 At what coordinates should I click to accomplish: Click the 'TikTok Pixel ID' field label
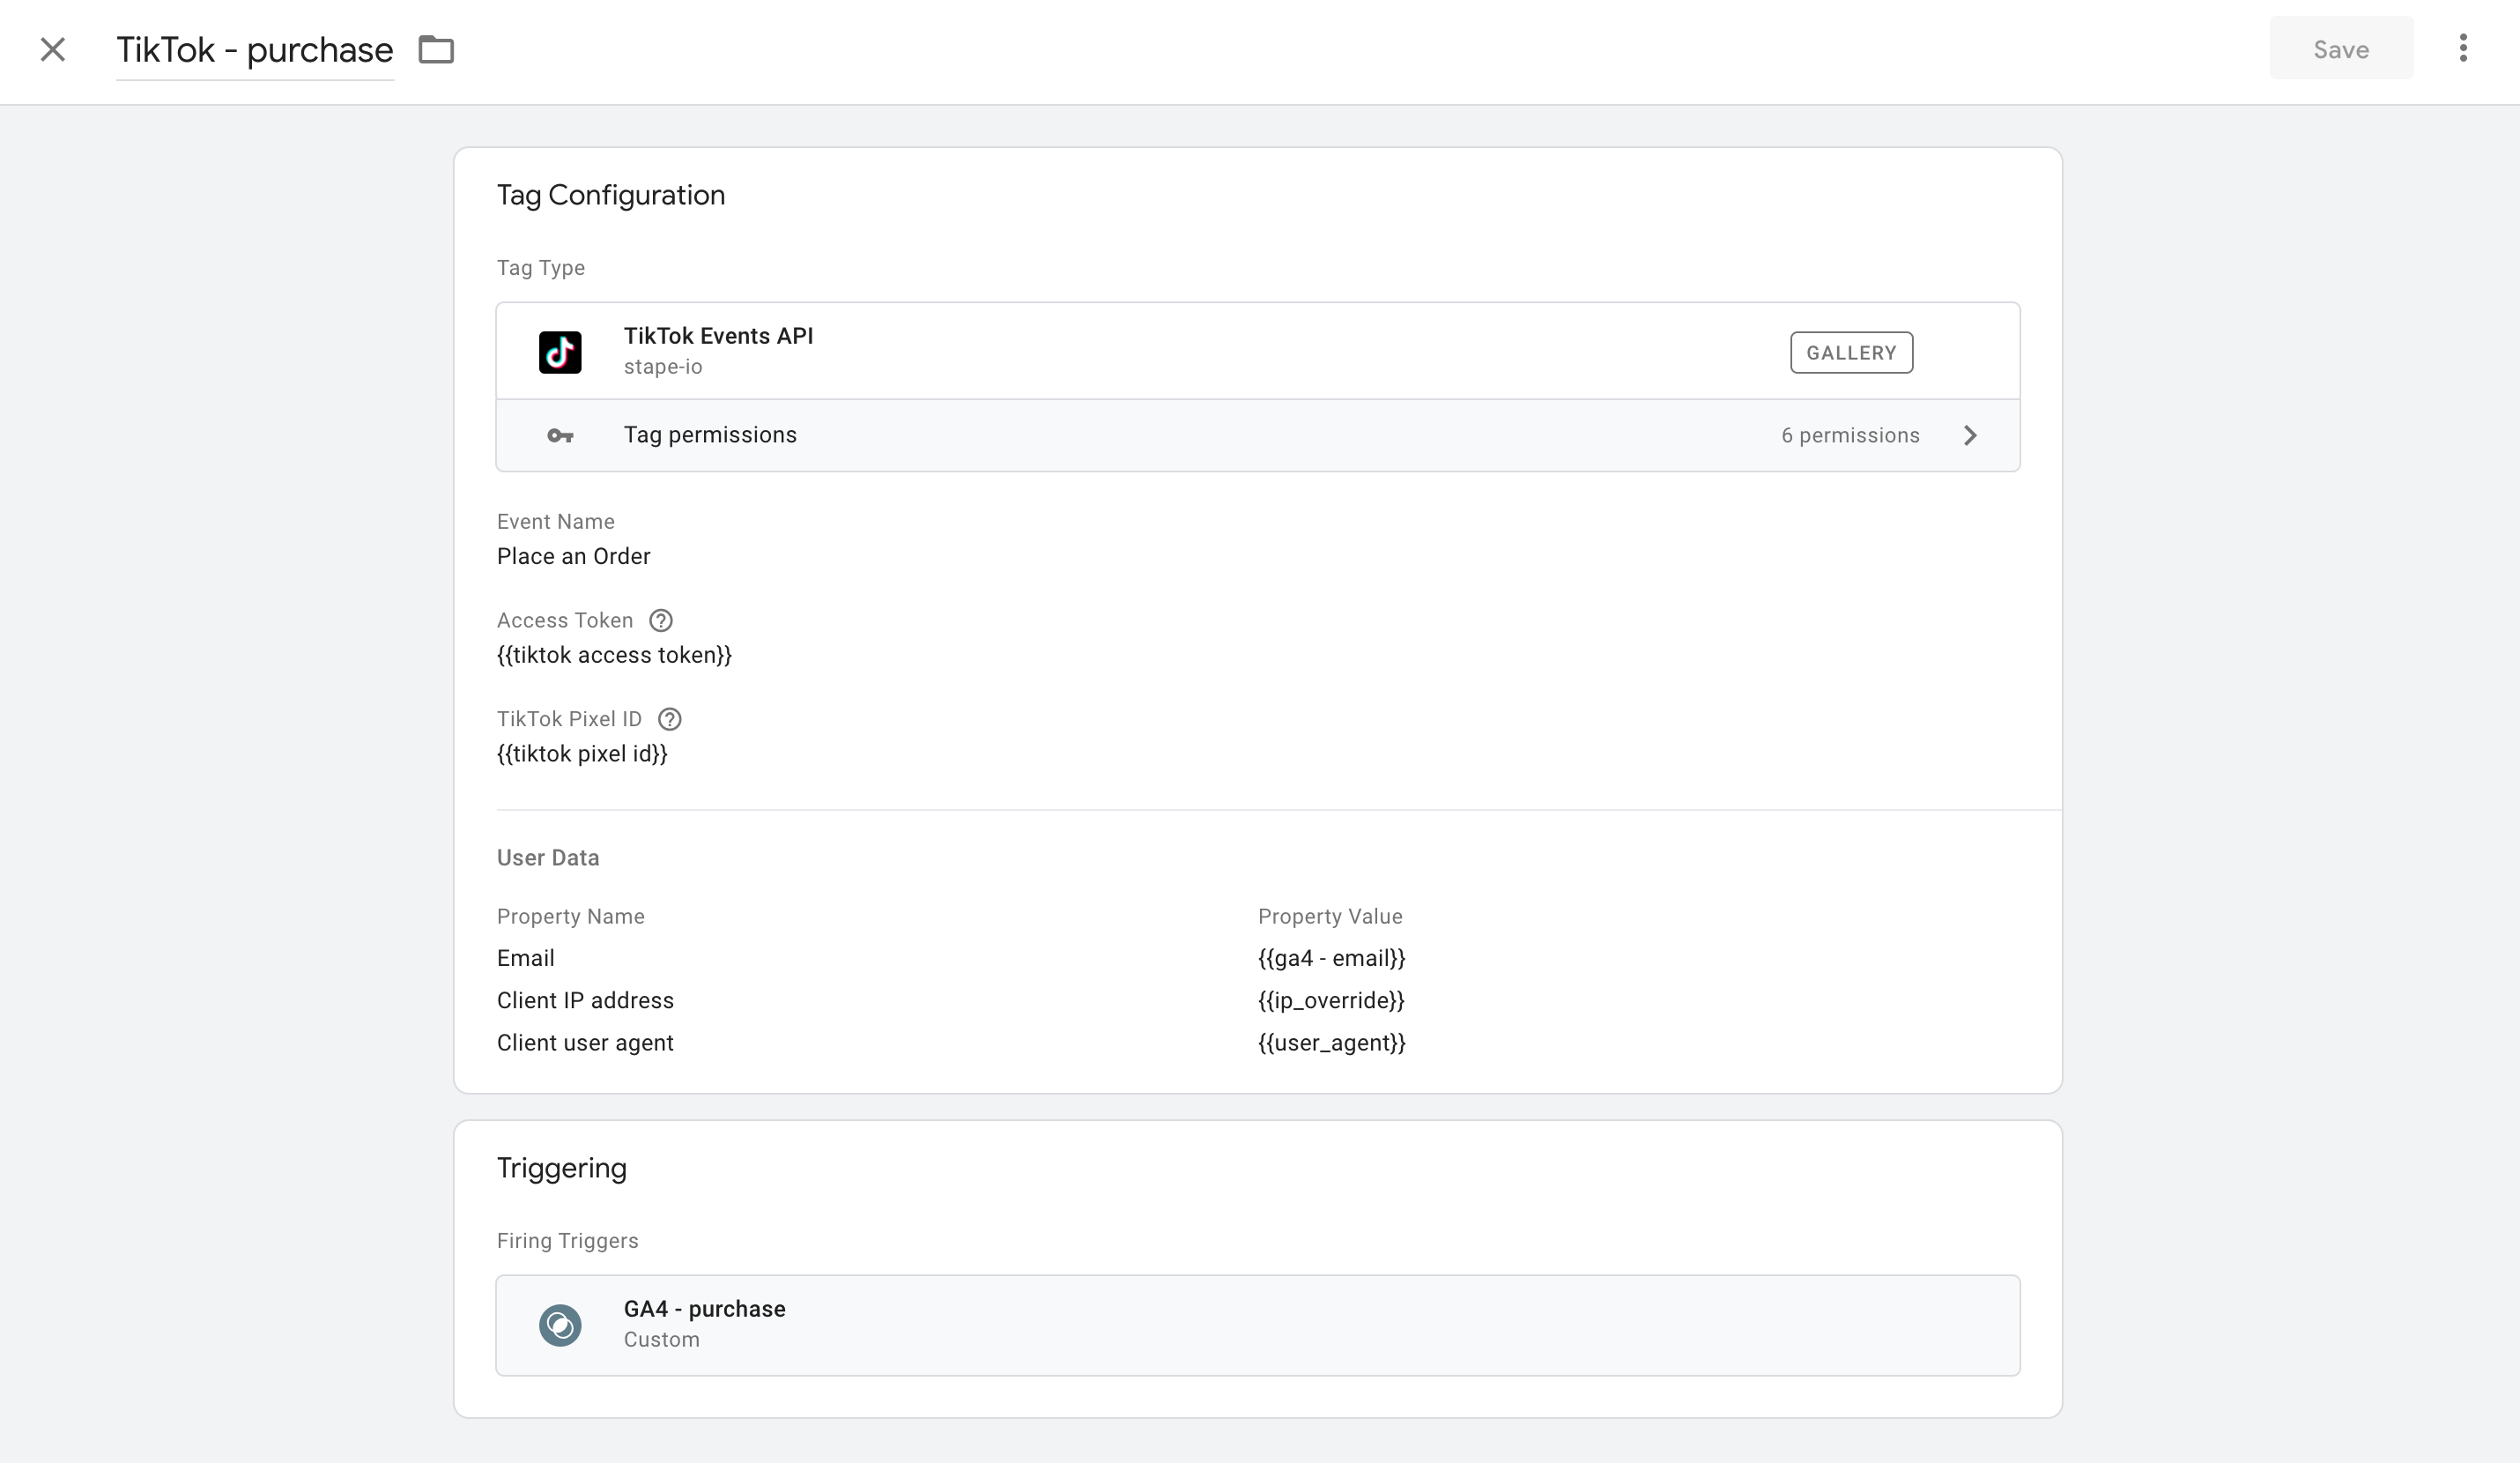[569, 719]
